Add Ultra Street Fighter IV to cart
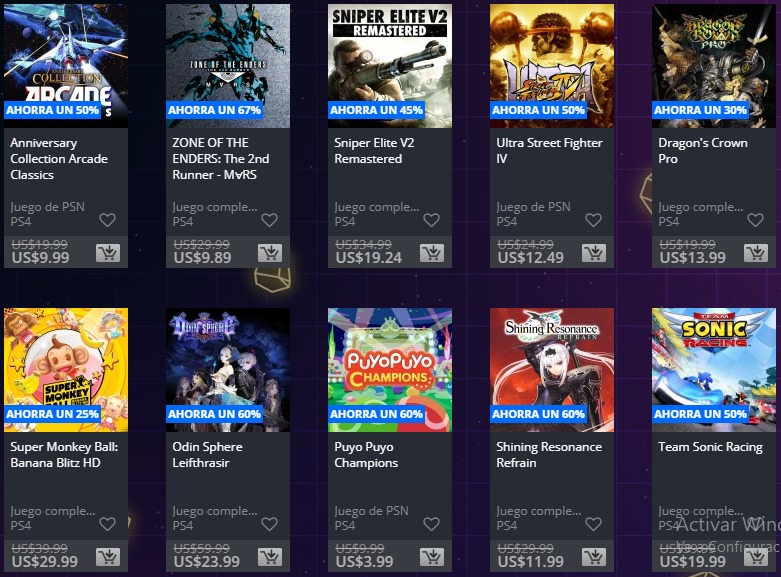This screenshot has width=781, height=577. (x=594, y=253)
